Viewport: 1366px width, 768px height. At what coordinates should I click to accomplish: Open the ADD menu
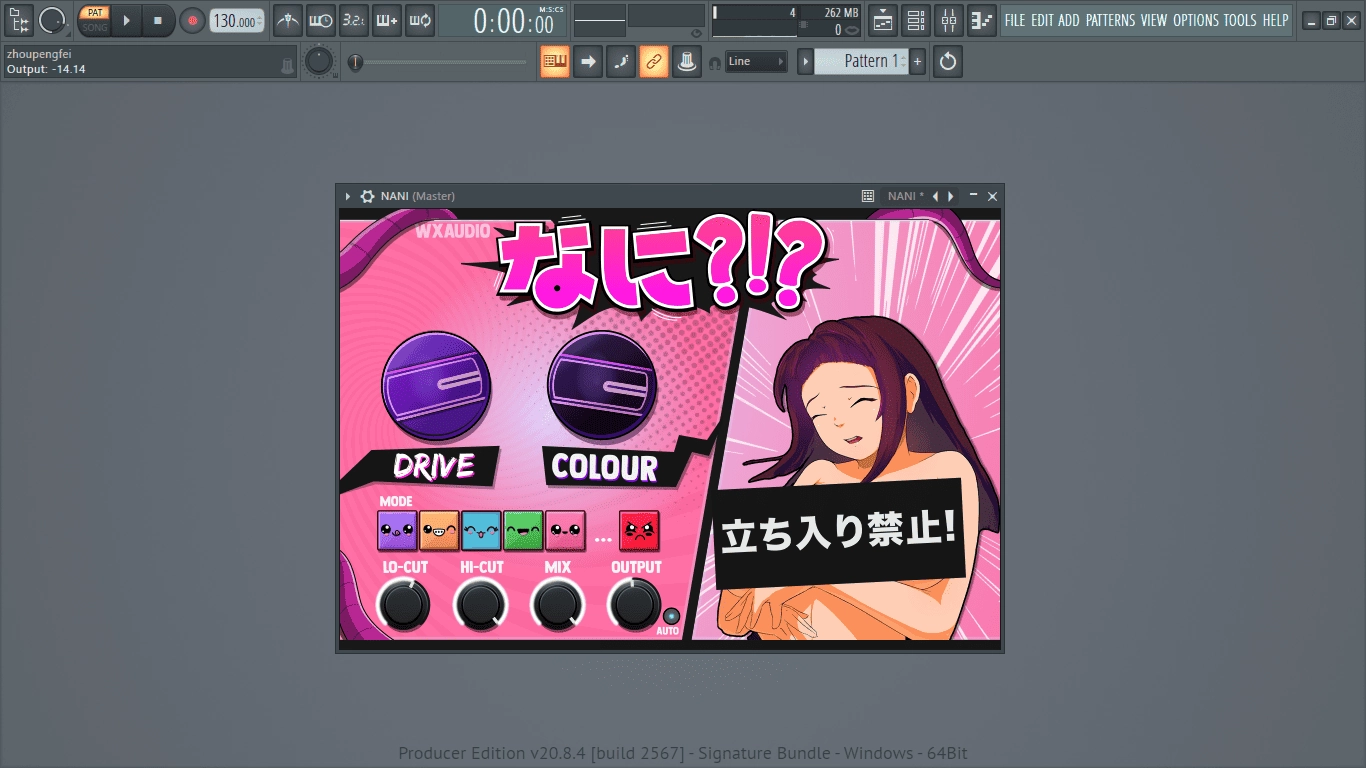[1069, 20]
